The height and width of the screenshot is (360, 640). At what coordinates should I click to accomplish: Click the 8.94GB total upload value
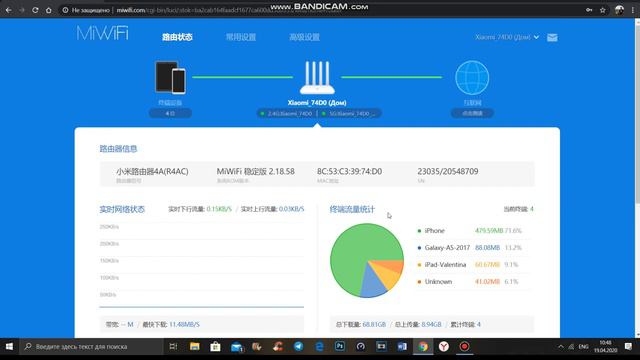tap(431, 324)
